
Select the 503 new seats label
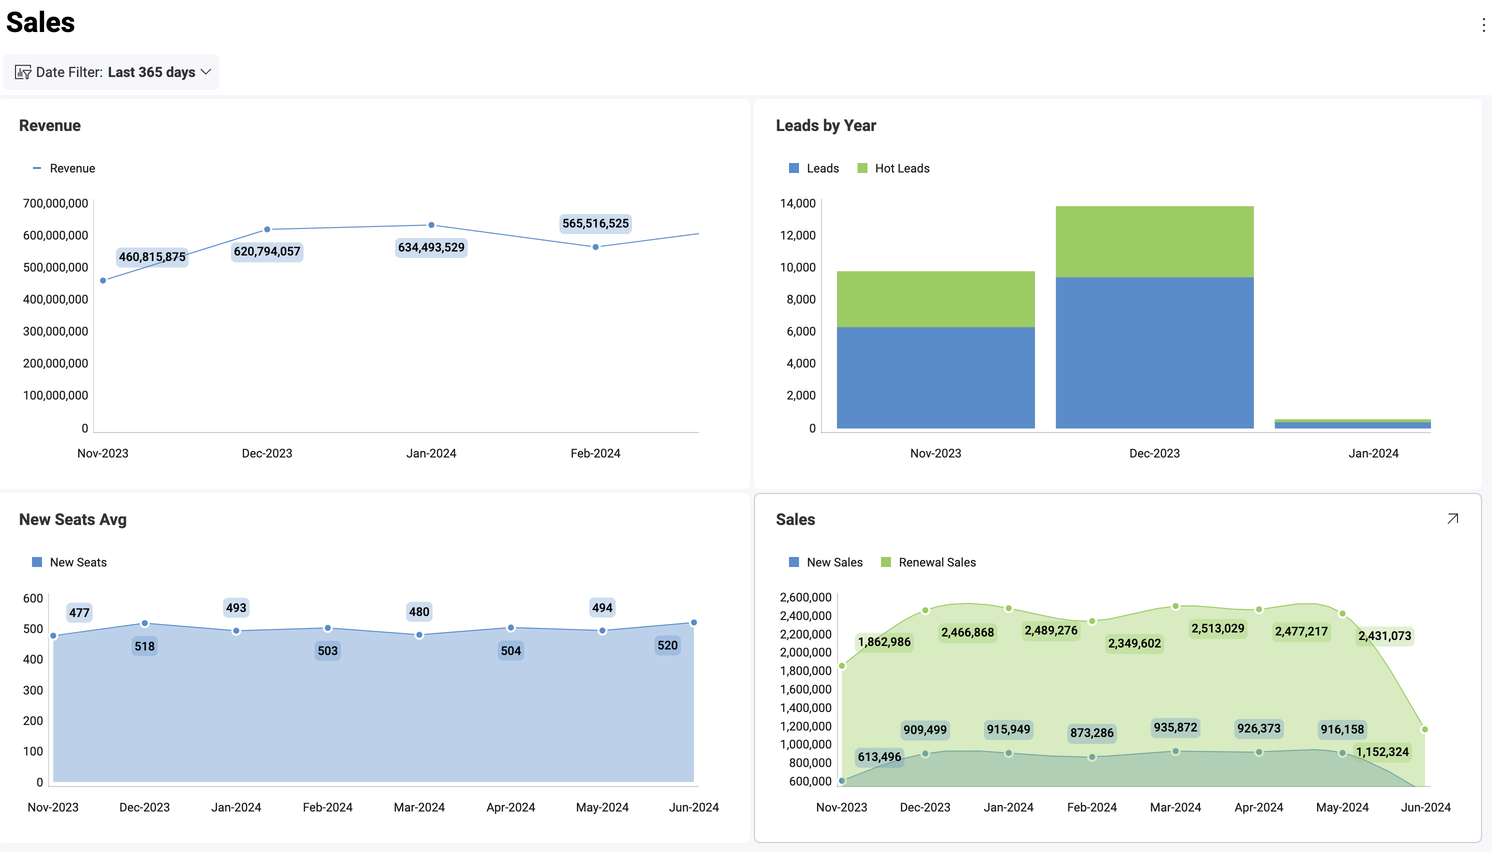(328, 650)
